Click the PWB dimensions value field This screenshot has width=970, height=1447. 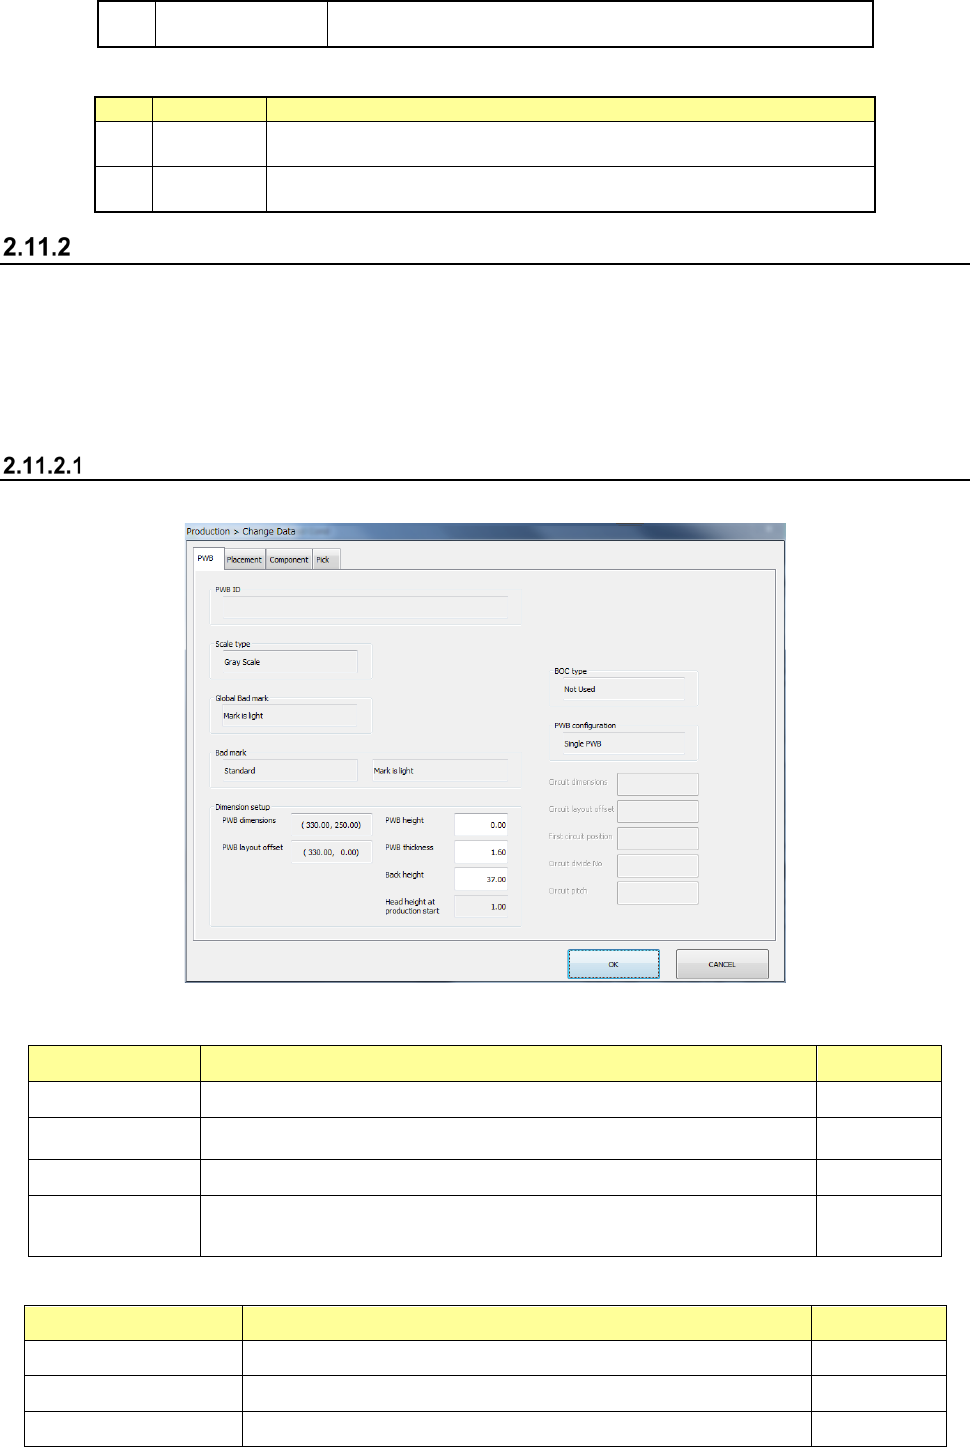(332, 825)
